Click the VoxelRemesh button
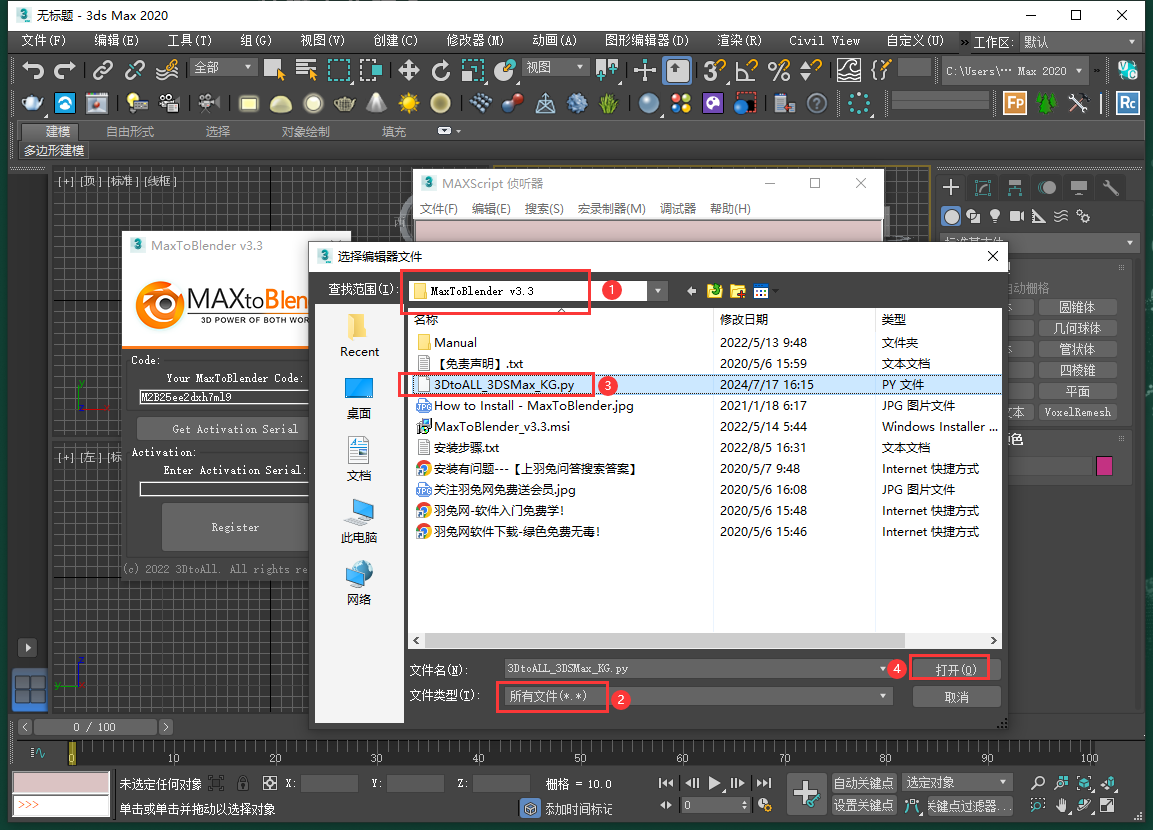This screenshot has width=1153, height=830. click(x=1077, y=412)
